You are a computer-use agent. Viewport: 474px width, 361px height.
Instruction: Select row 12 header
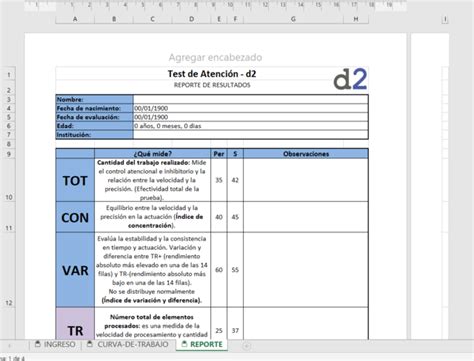pyautogui.click(x=9, y=270)
